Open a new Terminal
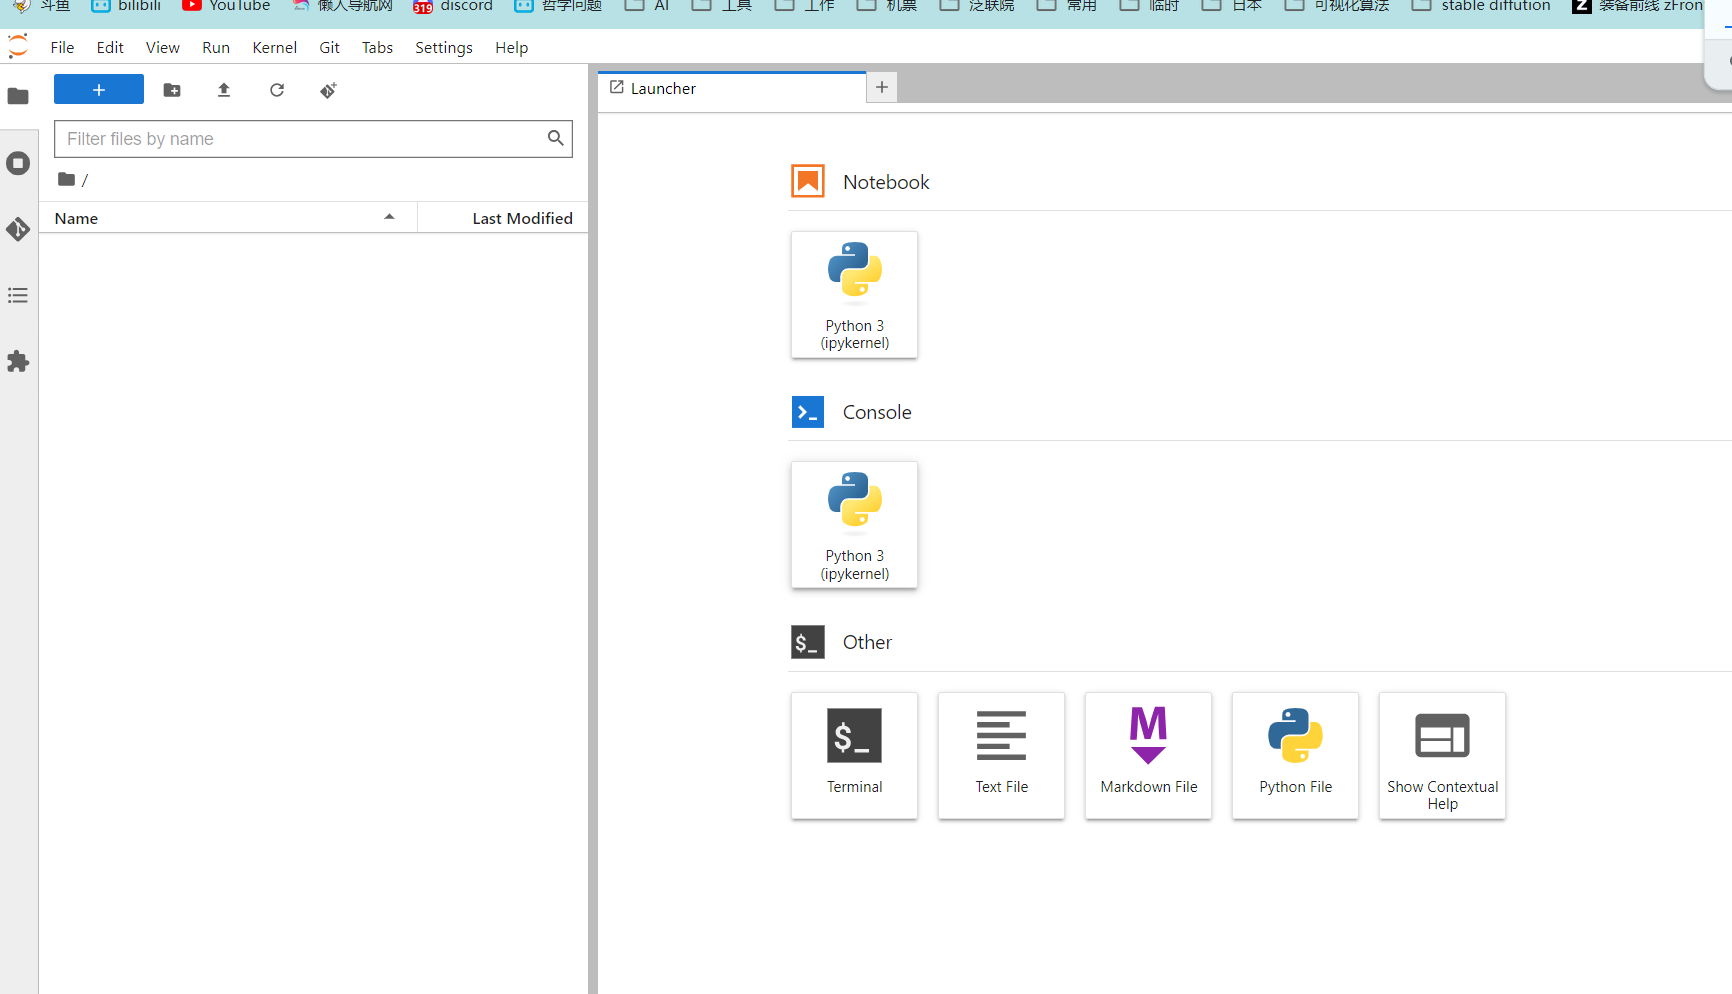1732x994 pixels. pyautogui.click(x=854, y=756)
